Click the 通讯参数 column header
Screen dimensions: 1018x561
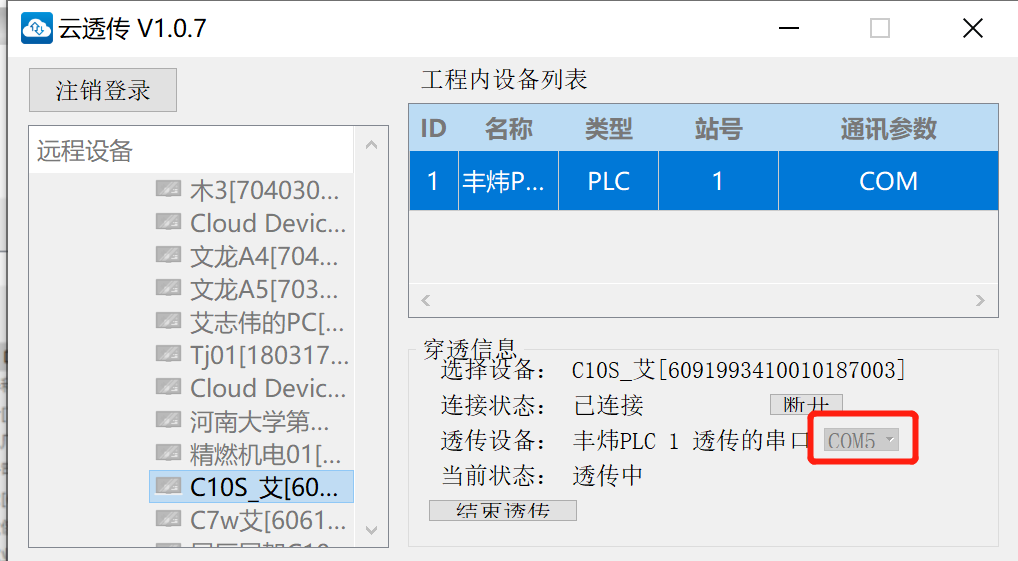tap(888, 128)
